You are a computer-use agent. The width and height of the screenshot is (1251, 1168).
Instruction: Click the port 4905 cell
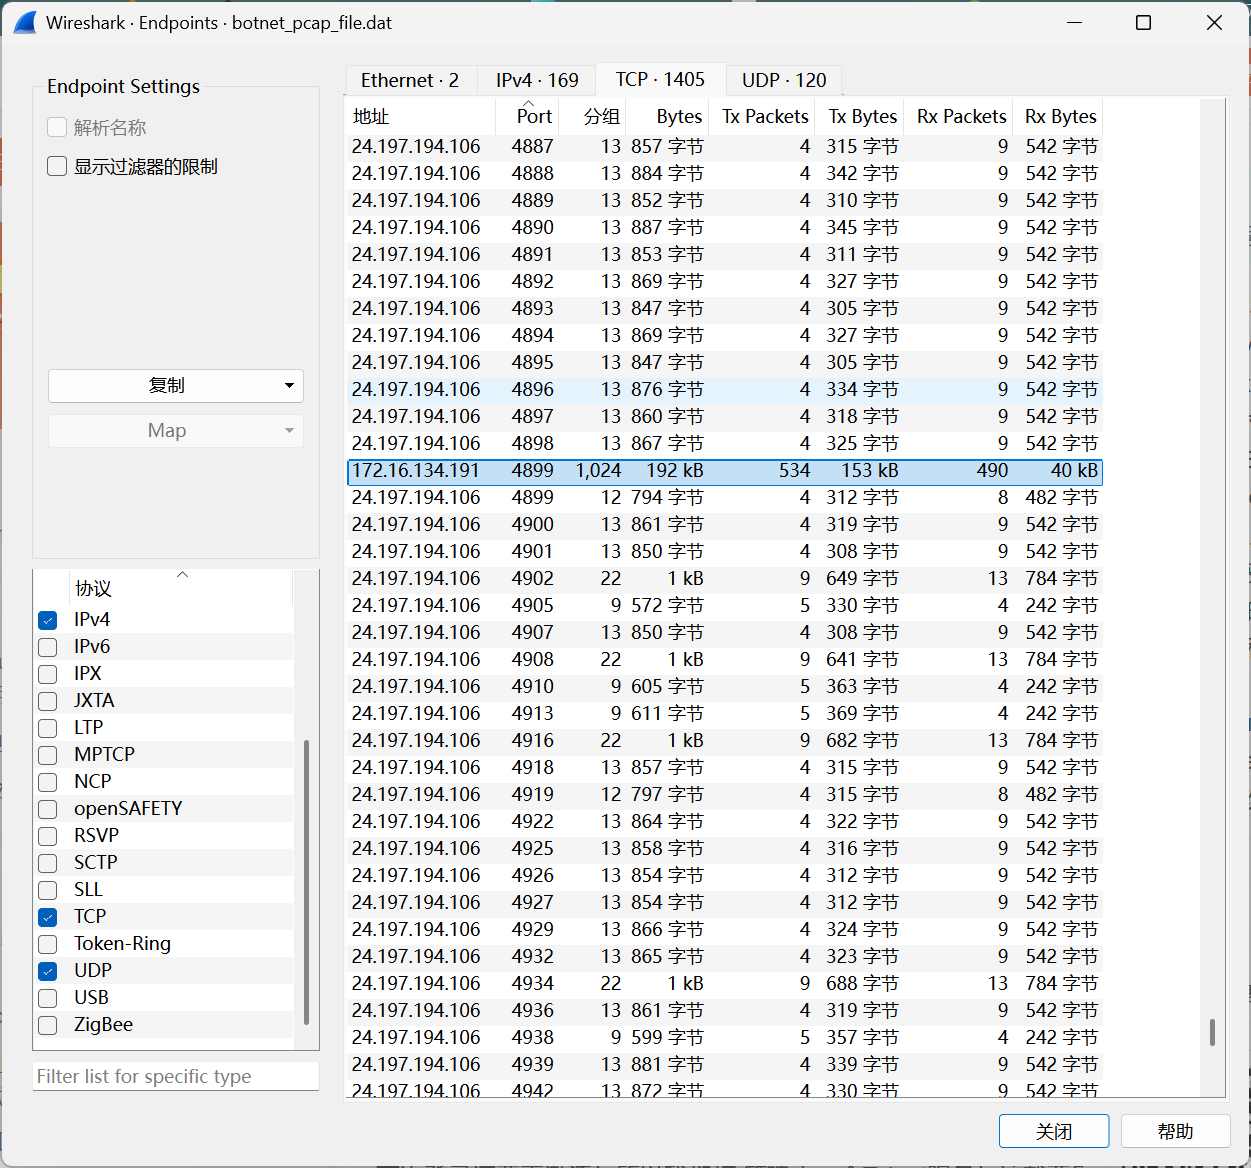(x=532, y=606)
